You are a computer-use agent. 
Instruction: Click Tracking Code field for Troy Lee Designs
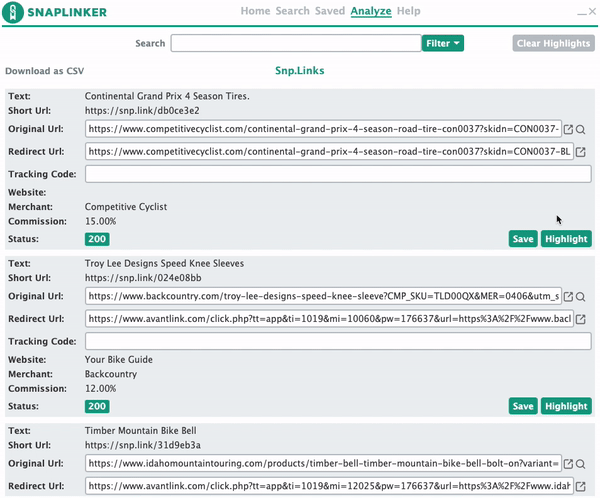pos(338,341)
